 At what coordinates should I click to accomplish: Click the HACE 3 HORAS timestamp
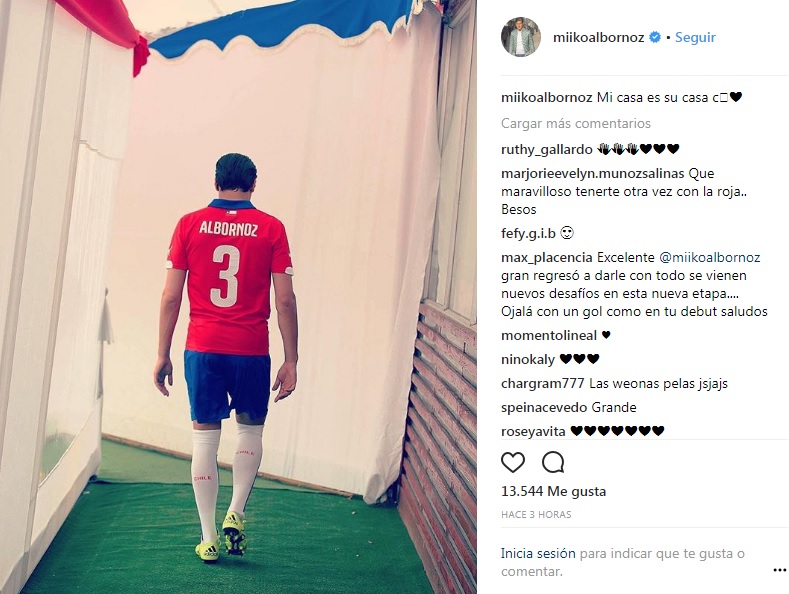tap(536, 514)
